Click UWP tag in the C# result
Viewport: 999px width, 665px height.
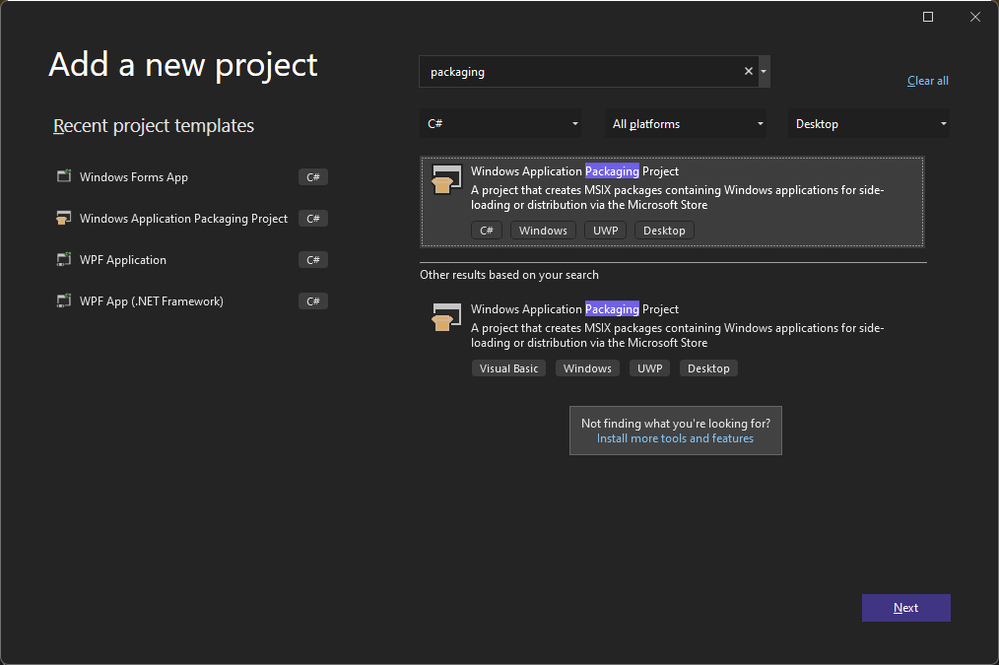[605, 231]
